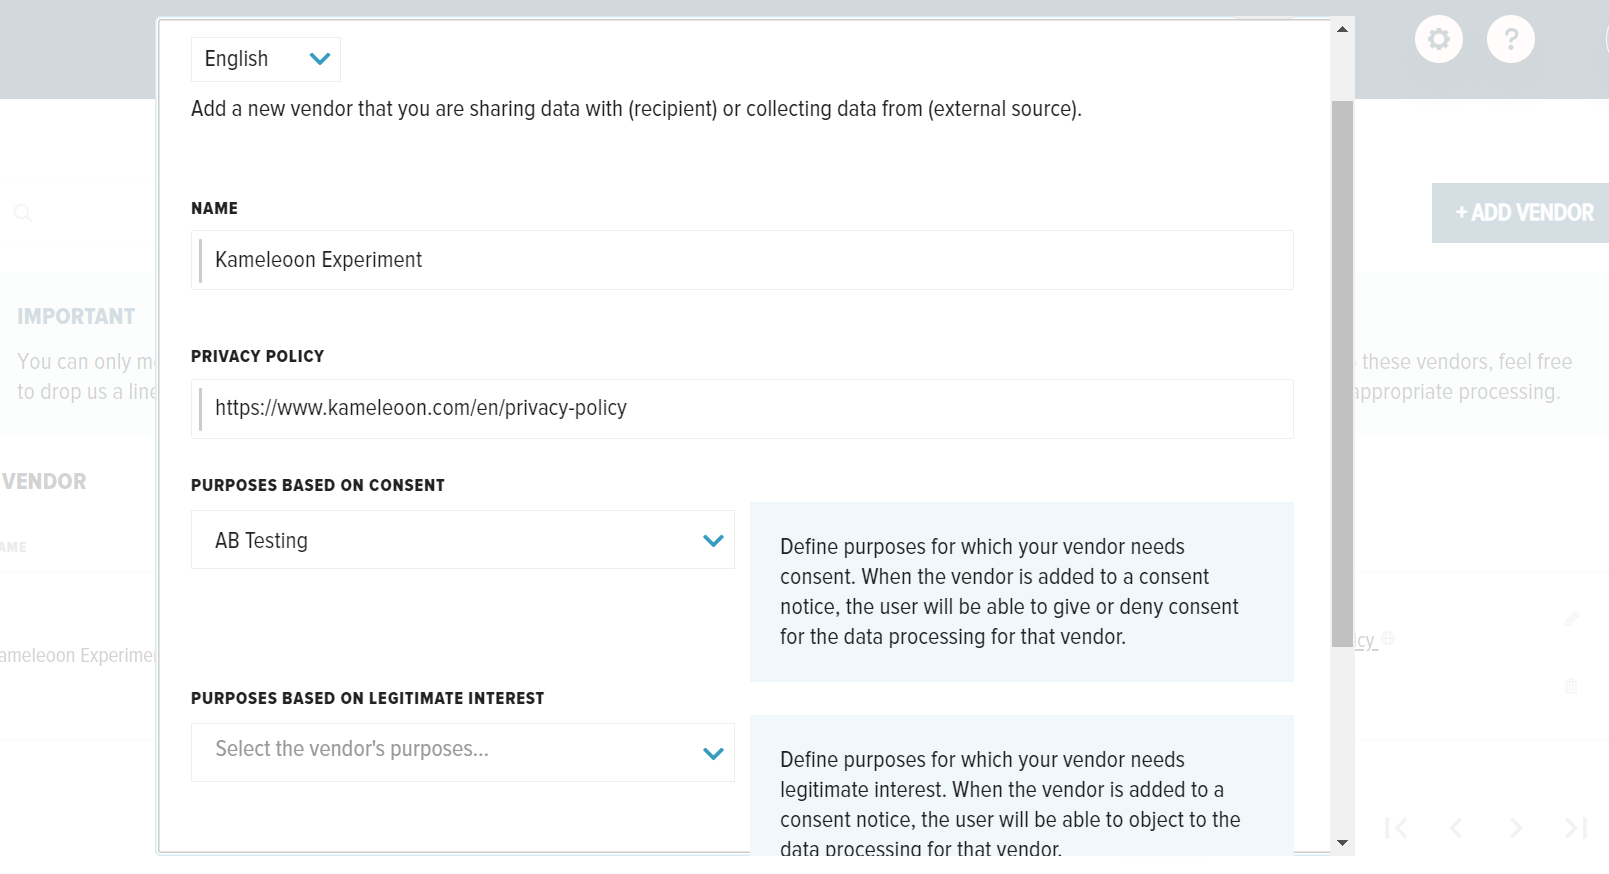The image size is (1609, 874).
Task: Open the help question mark icon
Action: [x=1511, y=40]
